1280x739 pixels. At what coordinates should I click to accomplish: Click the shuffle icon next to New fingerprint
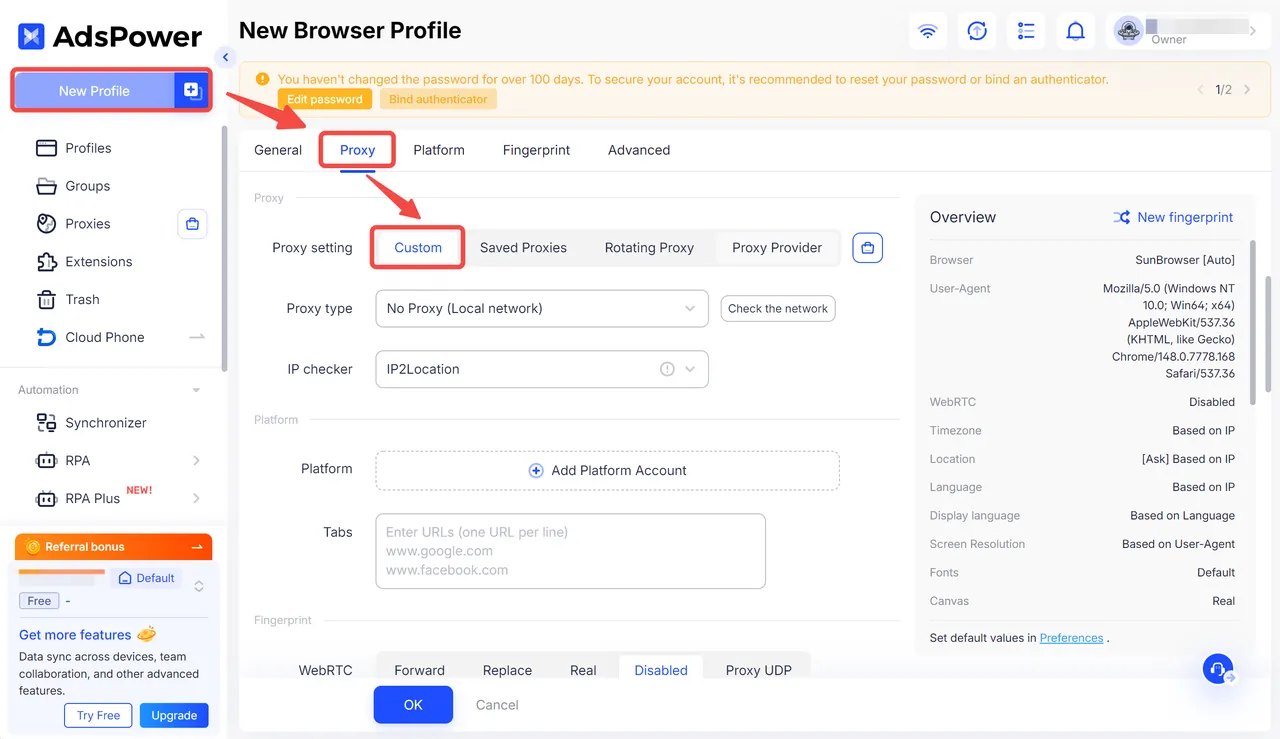click(1122, 217)
